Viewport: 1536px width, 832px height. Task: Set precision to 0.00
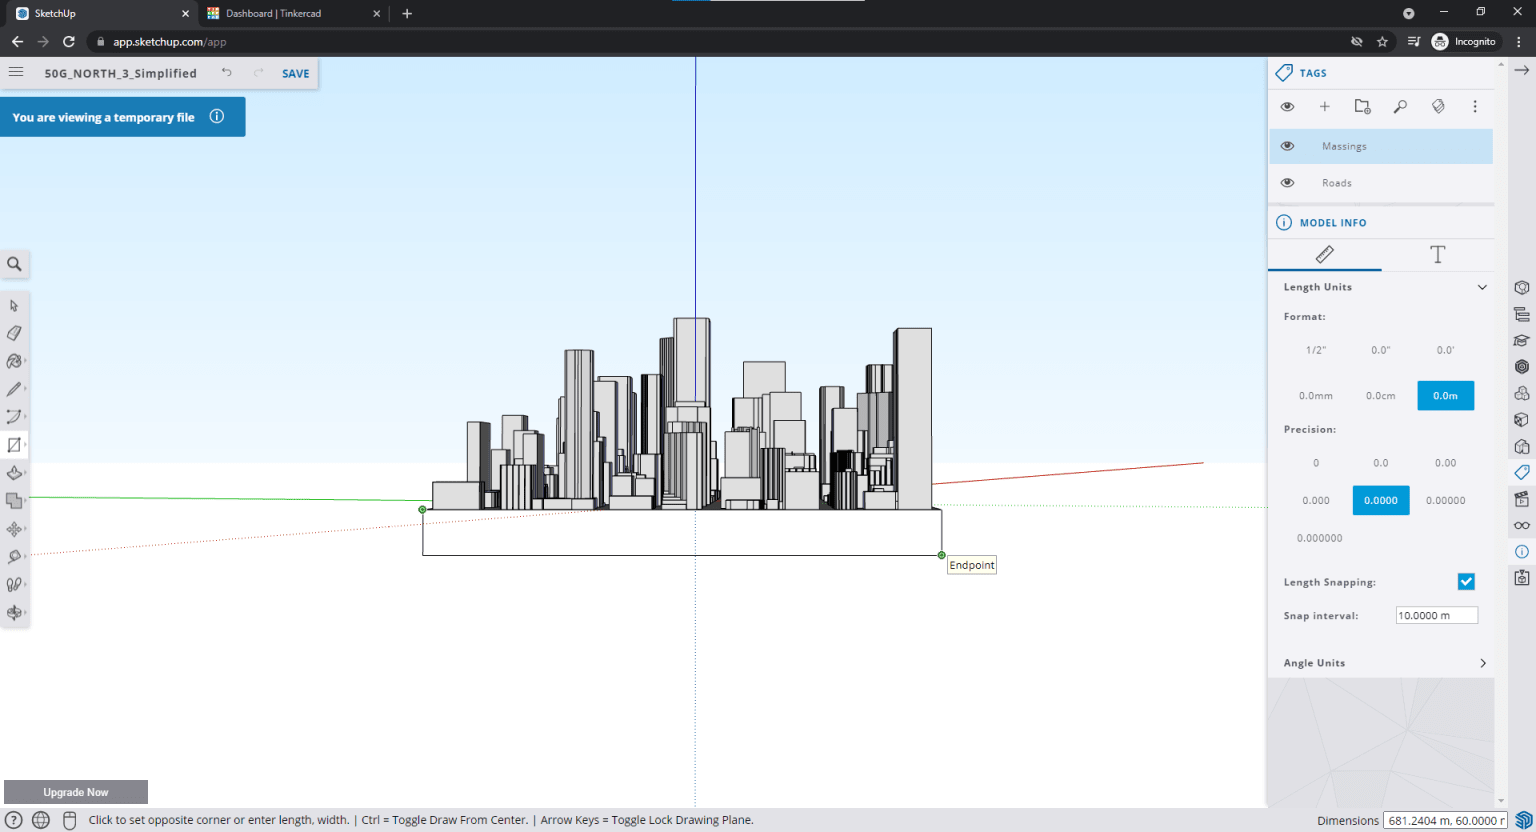1445,463
